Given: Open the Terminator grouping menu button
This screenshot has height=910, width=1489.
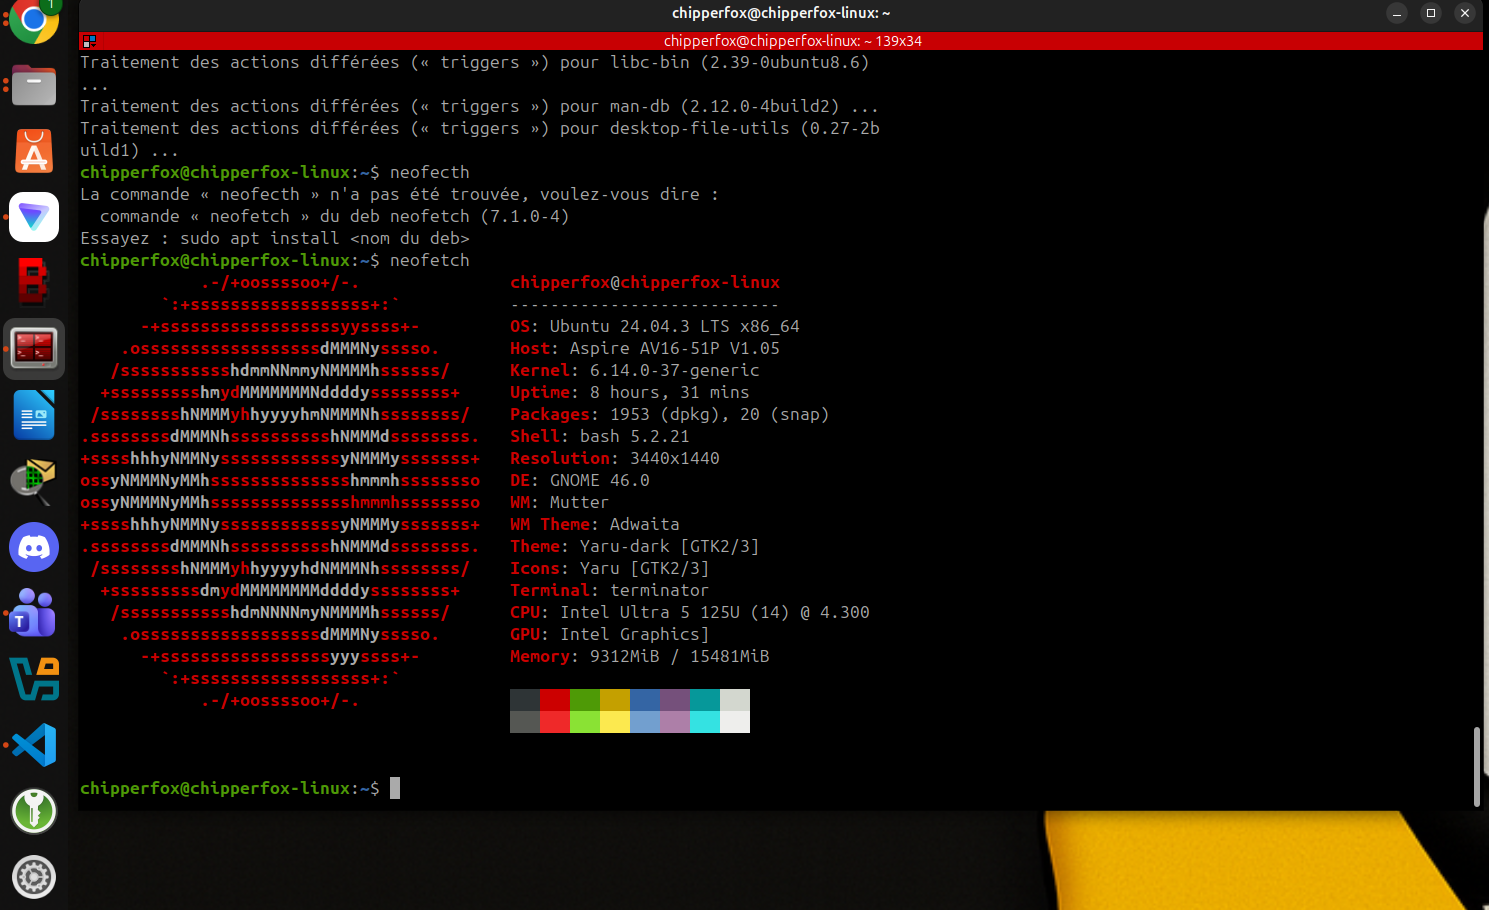Looking at the screenshot, I should pos(89,41).
